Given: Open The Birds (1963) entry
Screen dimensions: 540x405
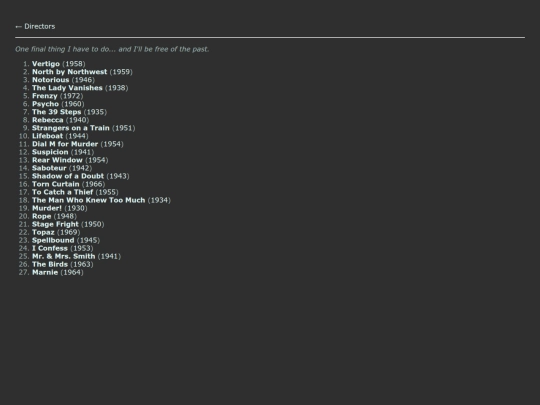Looking at the screenshot, I should [x=50, y=264].
